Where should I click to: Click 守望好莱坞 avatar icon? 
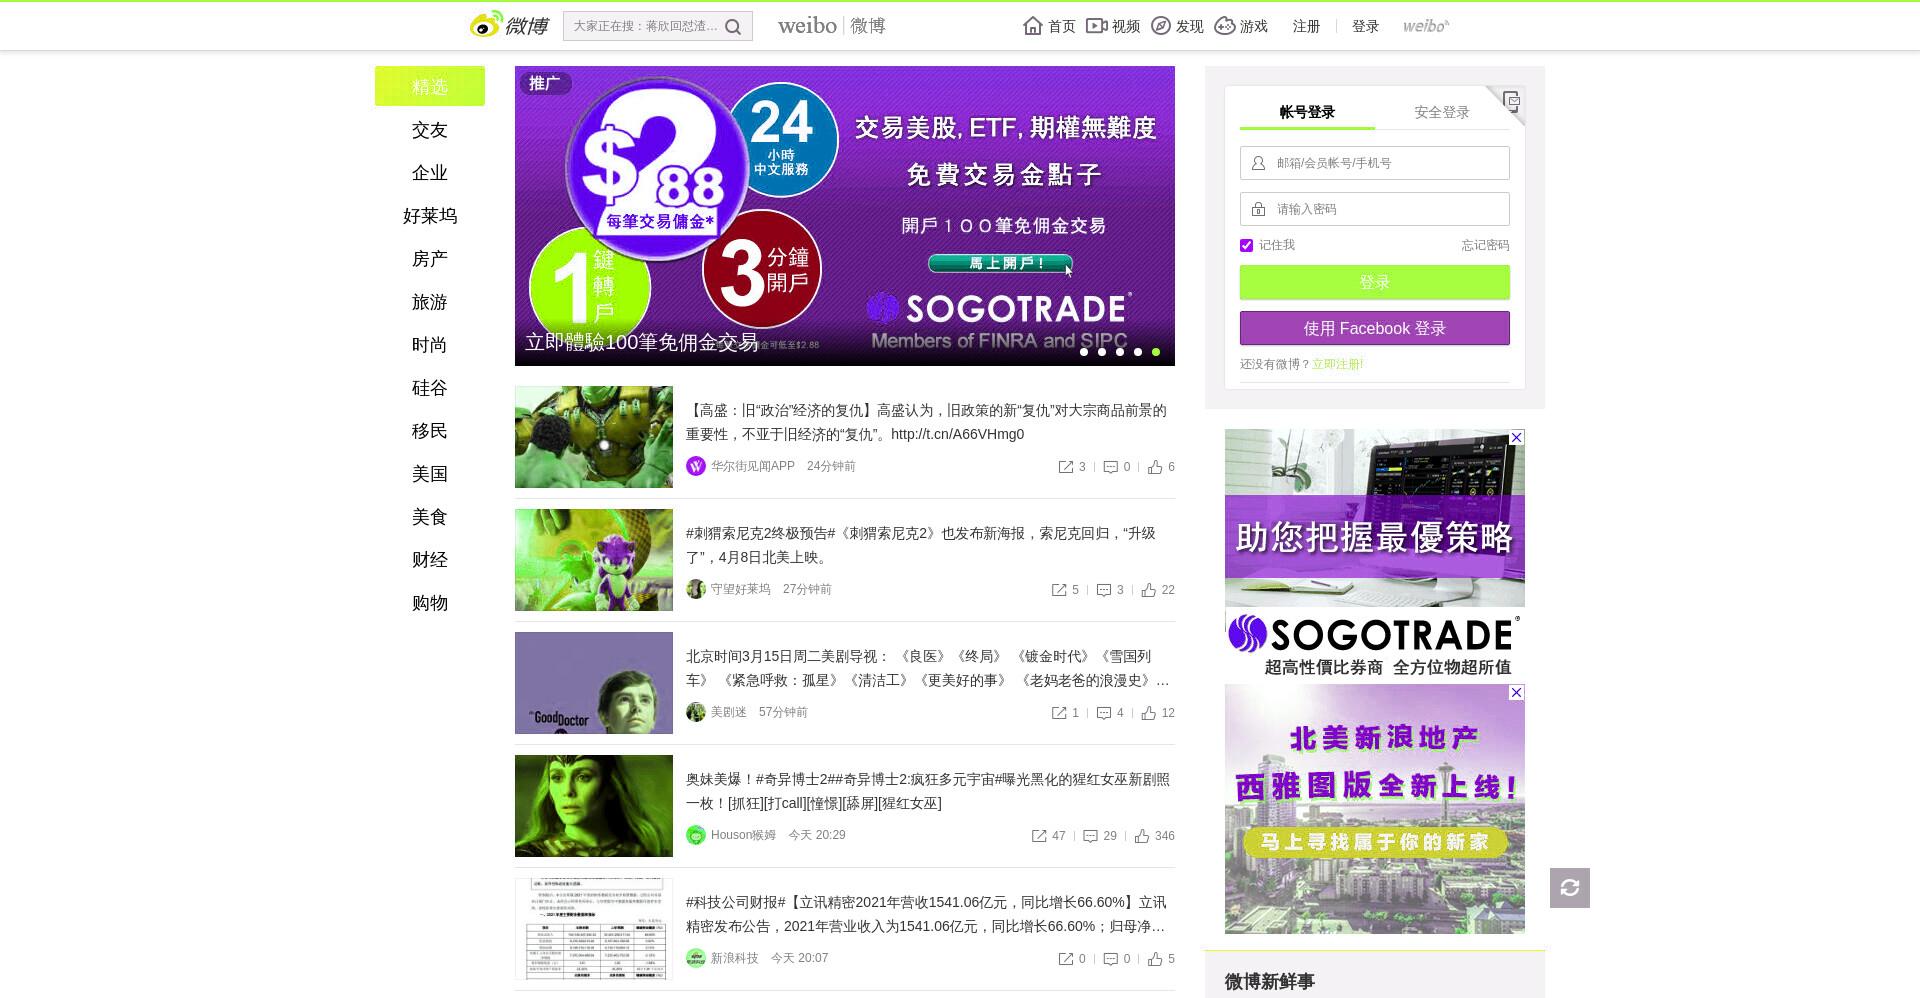(x=696, y=589)
